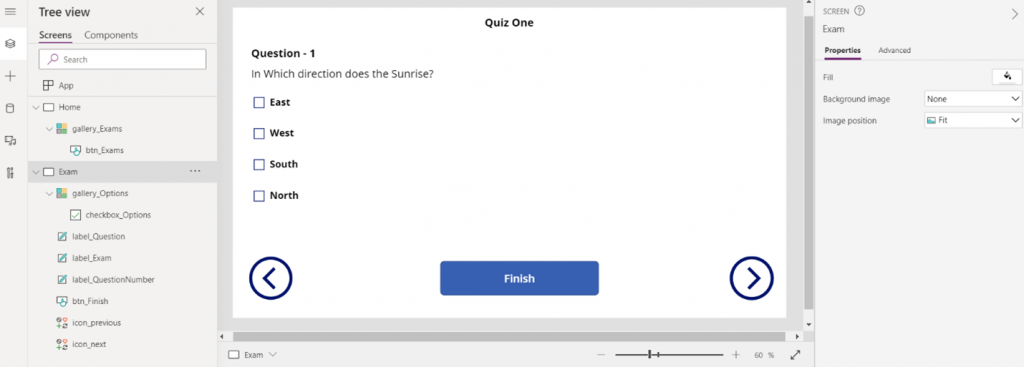1024x367 pixels.
Task: Check the West option checkbox
Action: pyautogui.click(x=259, y=133)
